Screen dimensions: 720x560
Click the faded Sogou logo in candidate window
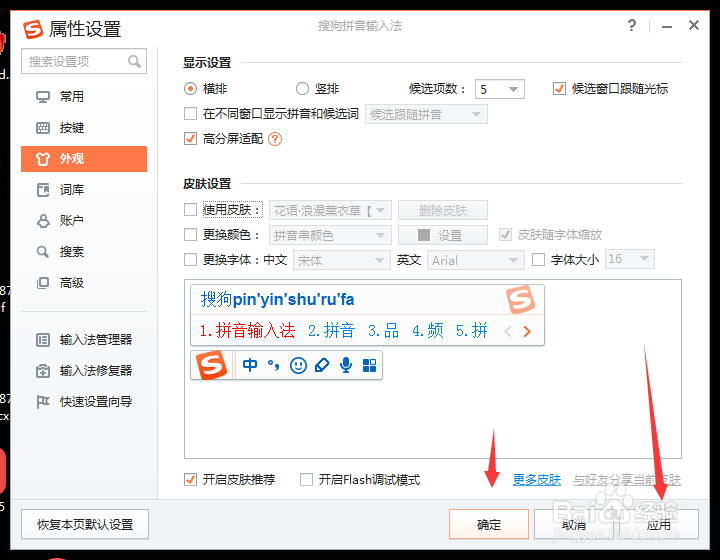520,300
